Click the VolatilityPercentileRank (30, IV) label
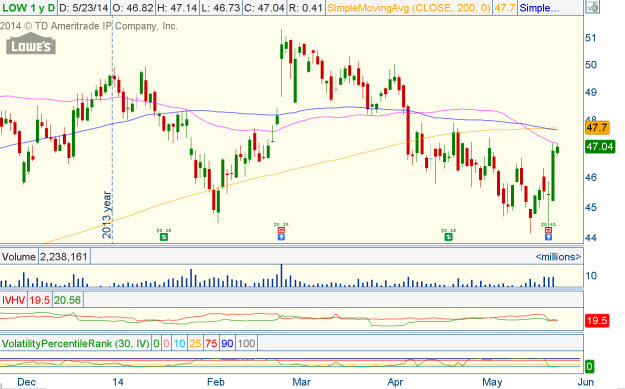The image size is (625, 389). tap(76, 343)
